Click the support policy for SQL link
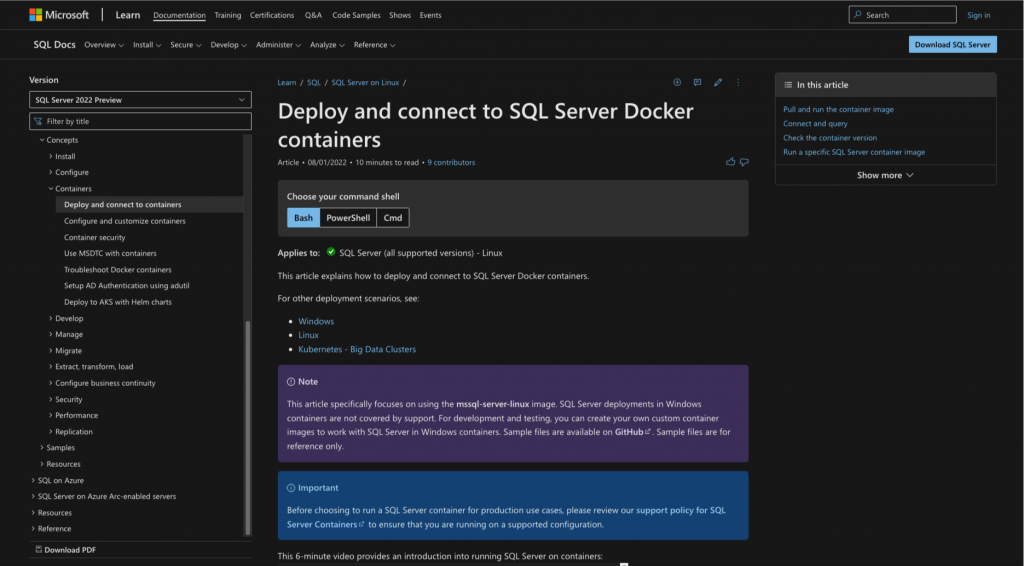Viewport: 1024px width, 566px height. 680,510
